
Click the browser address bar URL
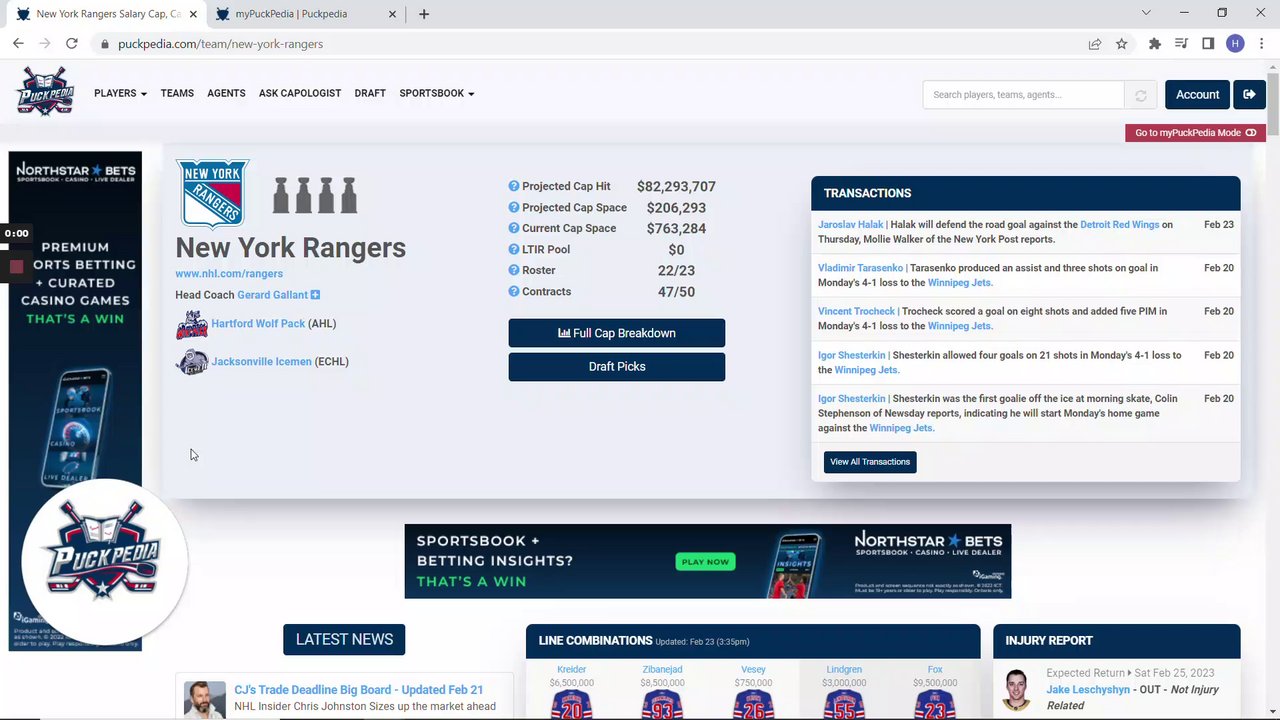click(220, 44)
